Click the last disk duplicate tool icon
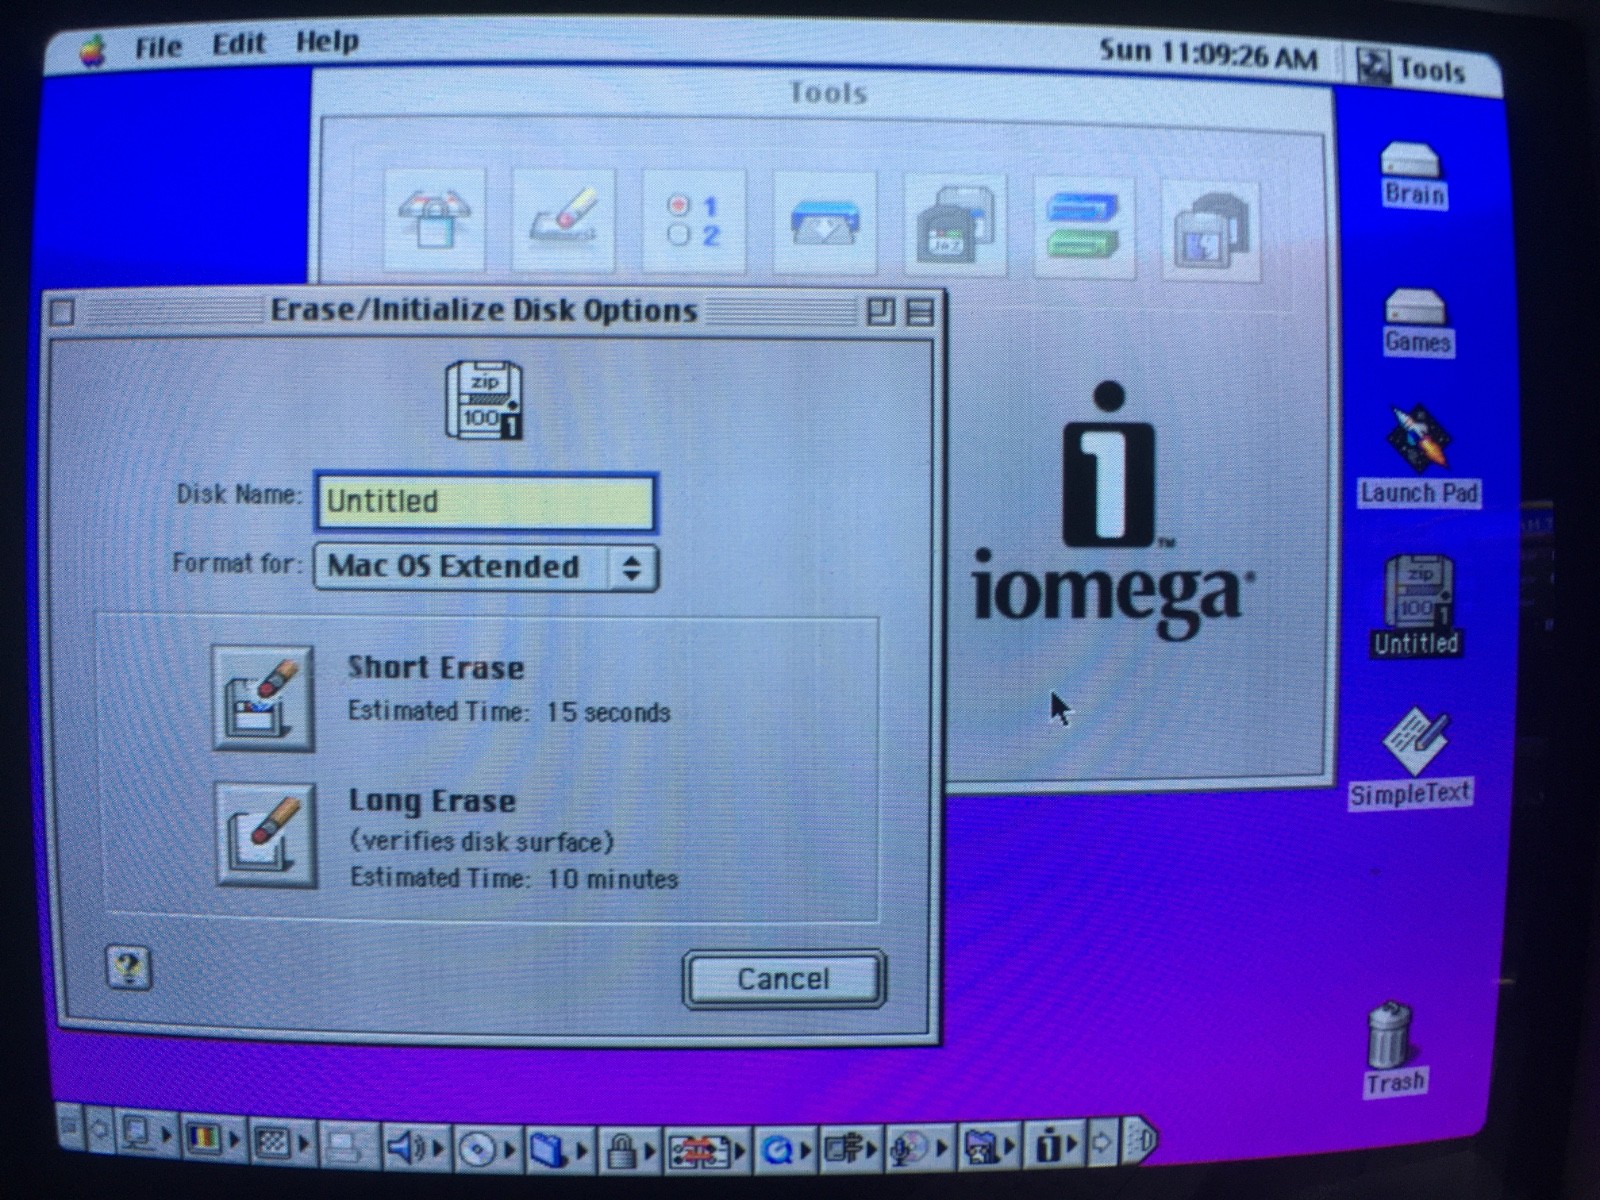This screenshot has height=1200, width=1600. [x=1211, y=231]
